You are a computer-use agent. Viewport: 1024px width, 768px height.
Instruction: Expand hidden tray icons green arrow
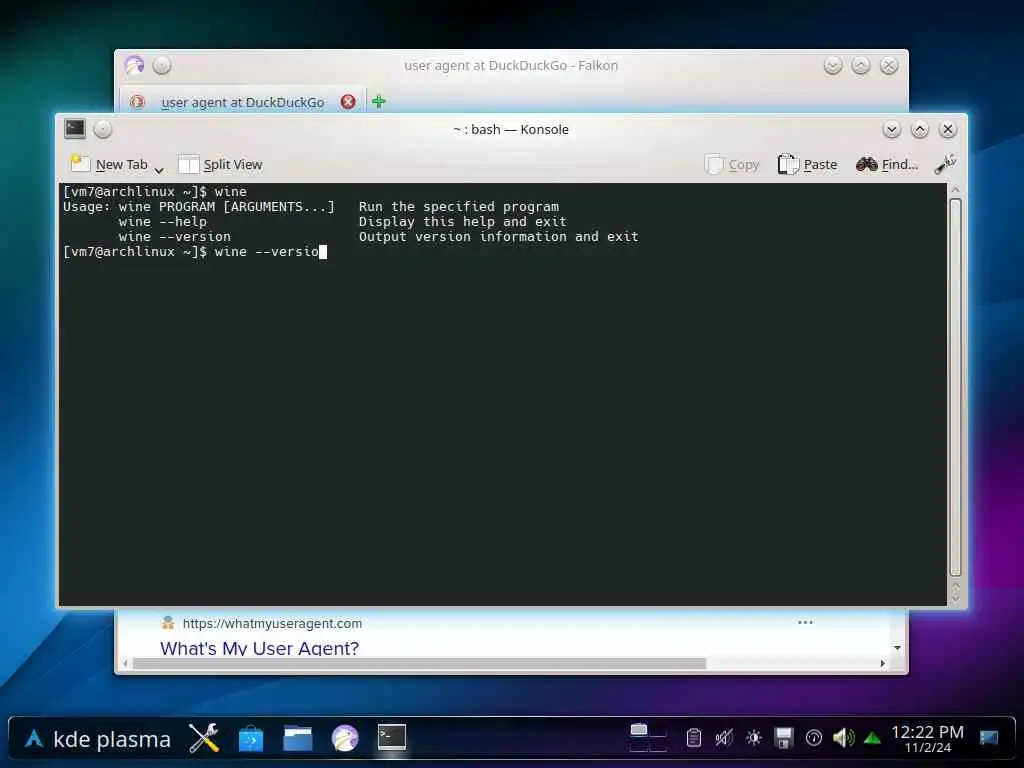click(x=872, y=739)
